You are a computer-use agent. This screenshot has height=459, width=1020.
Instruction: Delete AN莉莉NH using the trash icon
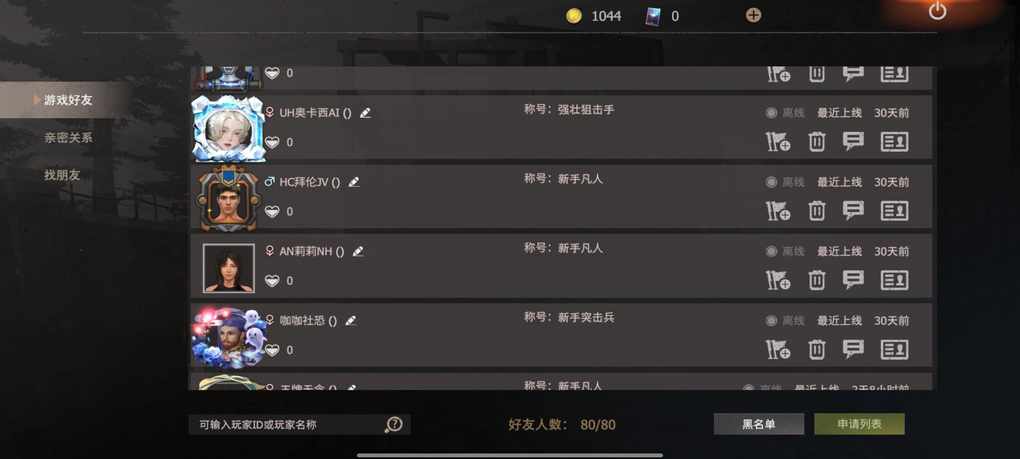click(816, 280)
